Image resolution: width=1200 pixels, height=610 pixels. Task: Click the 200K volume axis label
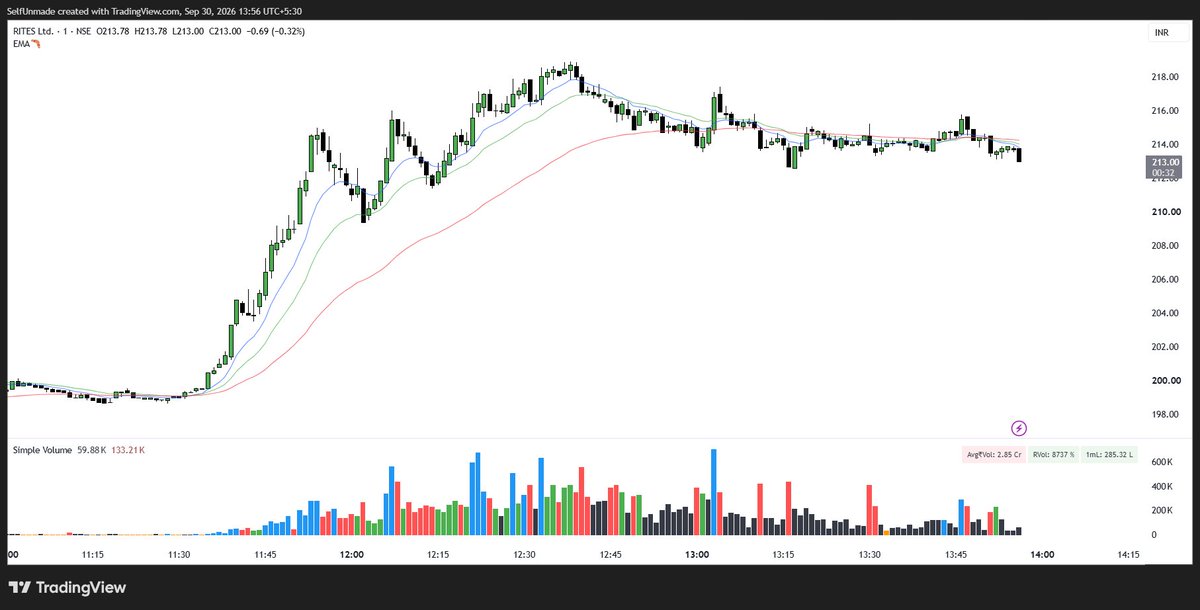click(x=1161, y=511)
